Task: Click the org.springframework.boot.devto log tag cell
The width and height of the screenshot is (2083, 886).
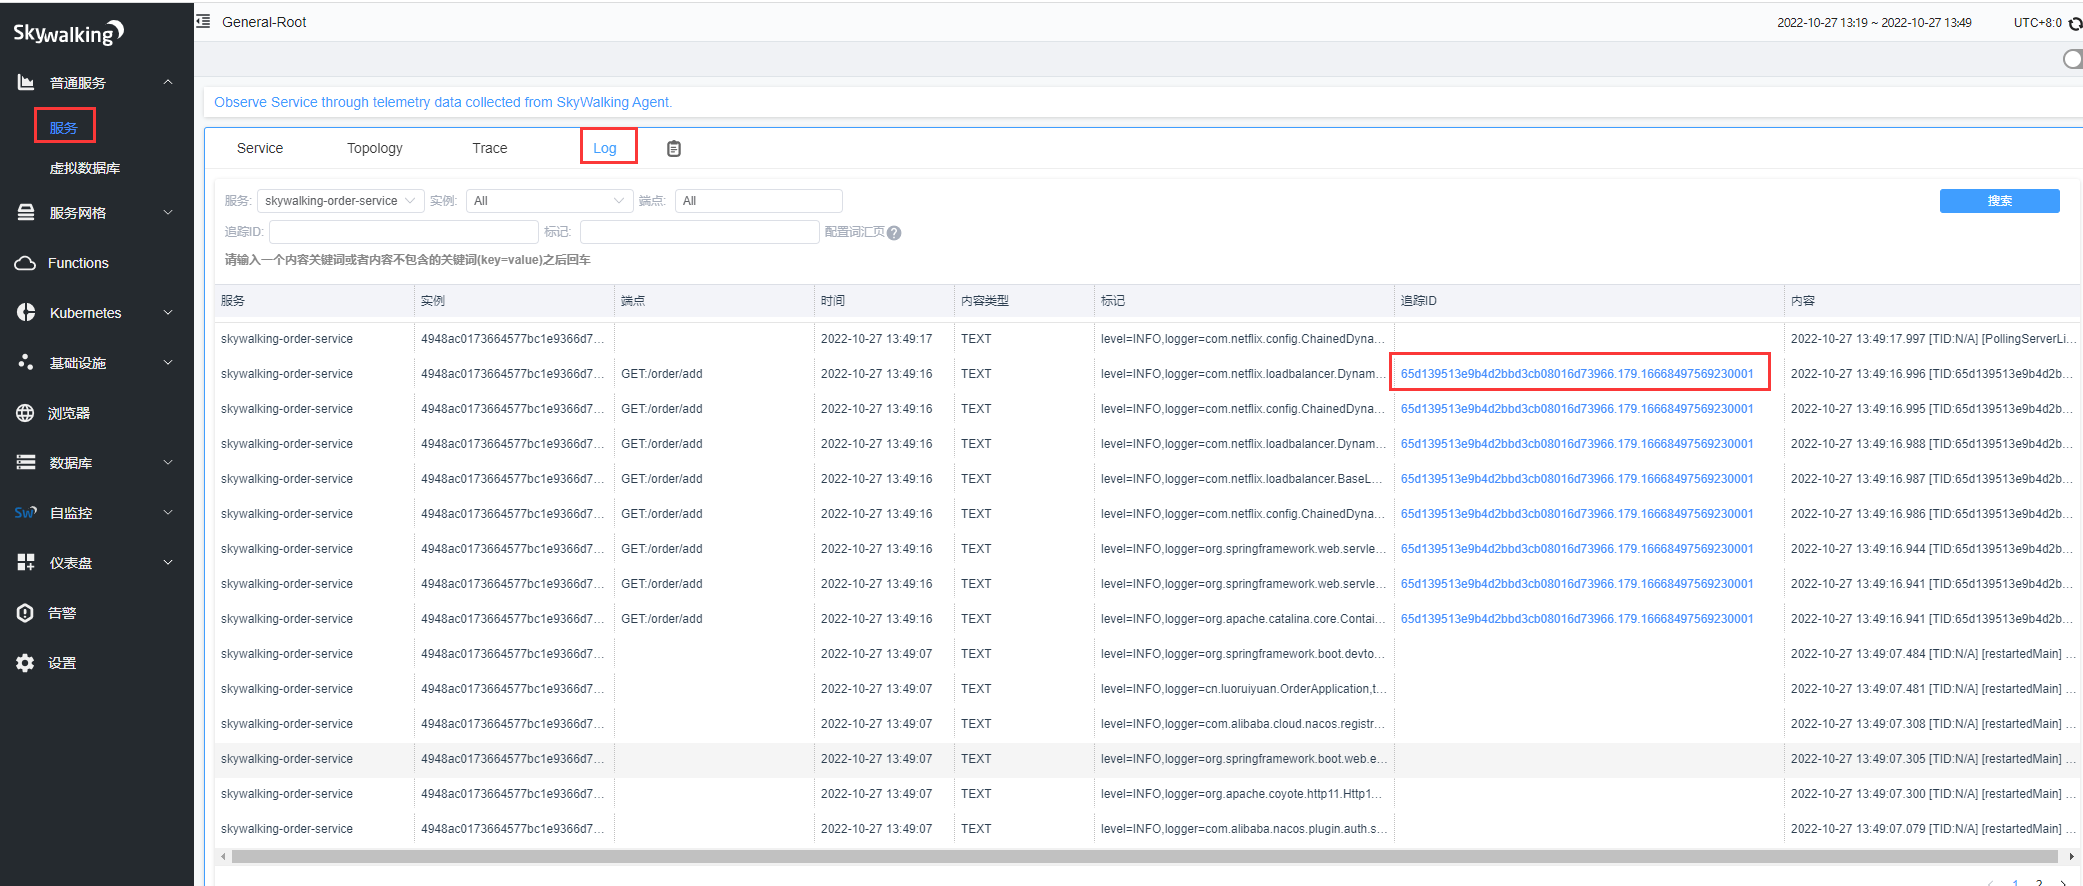Action: (x=1244, y=654)
